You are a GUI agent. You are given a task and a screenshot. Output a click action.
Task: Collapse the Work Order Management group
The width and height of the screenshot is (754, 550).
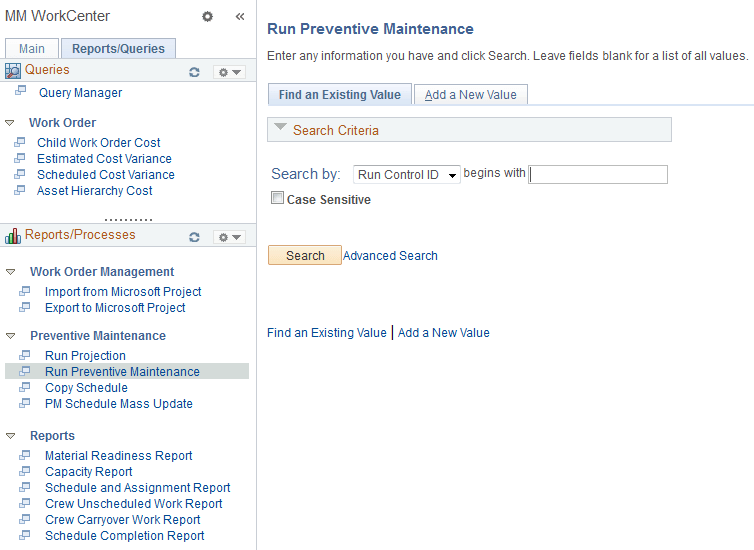[11, 272]
